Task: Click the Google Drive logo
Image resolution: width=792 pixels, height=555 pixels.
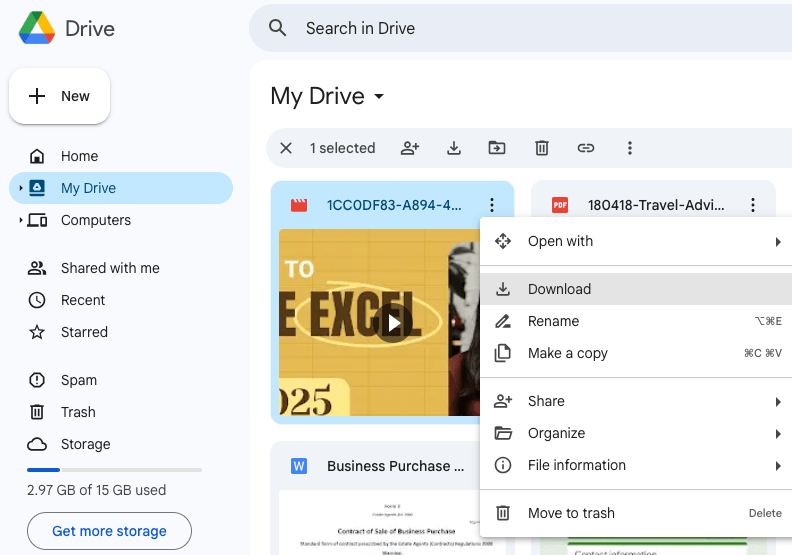Action: 37,28
